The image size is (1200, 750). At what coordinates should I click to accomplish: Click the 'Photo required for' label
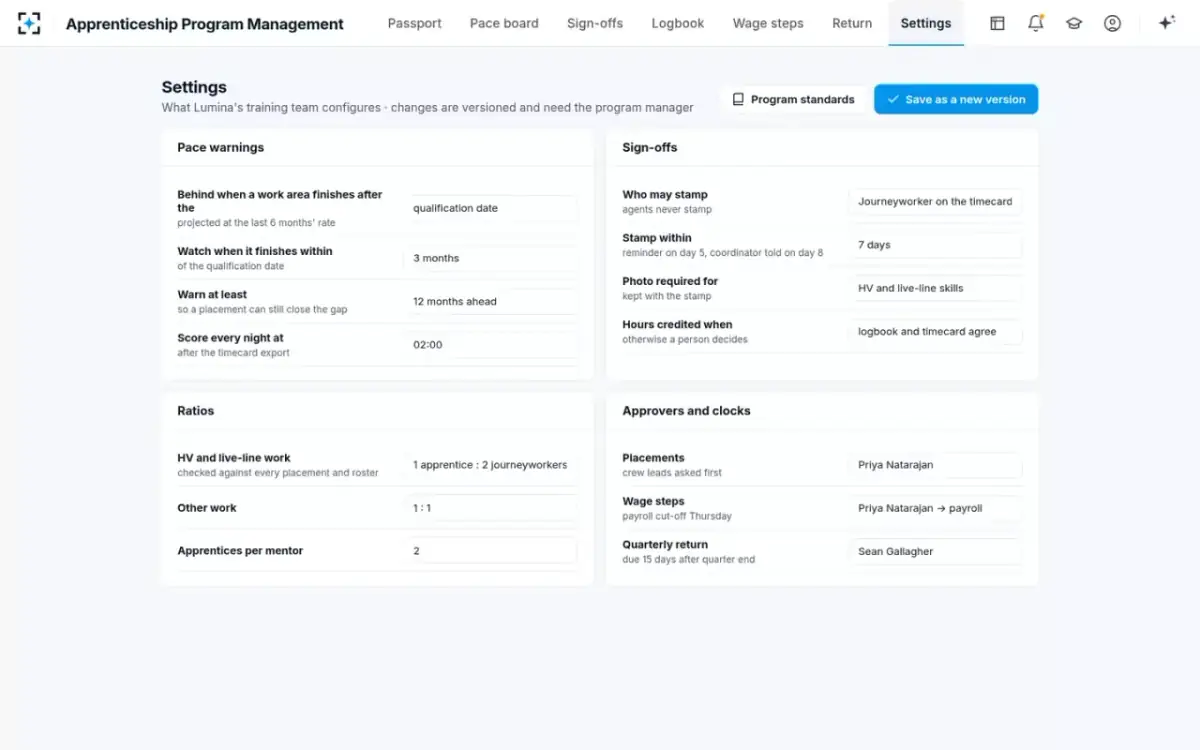(x=670, y=281)
